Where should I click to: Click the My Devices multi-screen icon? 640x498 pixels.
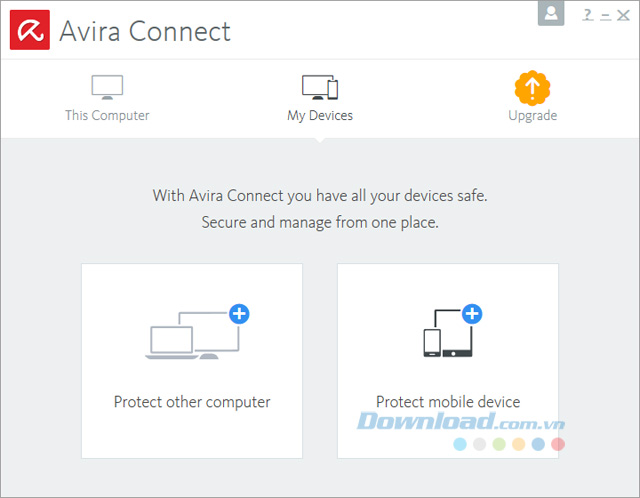tap(320, 87)
